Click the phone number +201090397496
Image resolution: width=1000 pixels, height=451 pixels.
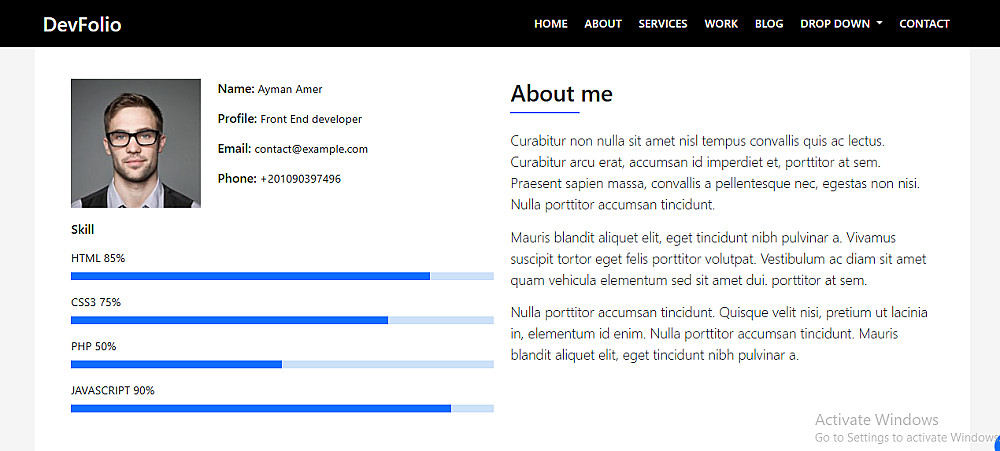click(300, 179)
